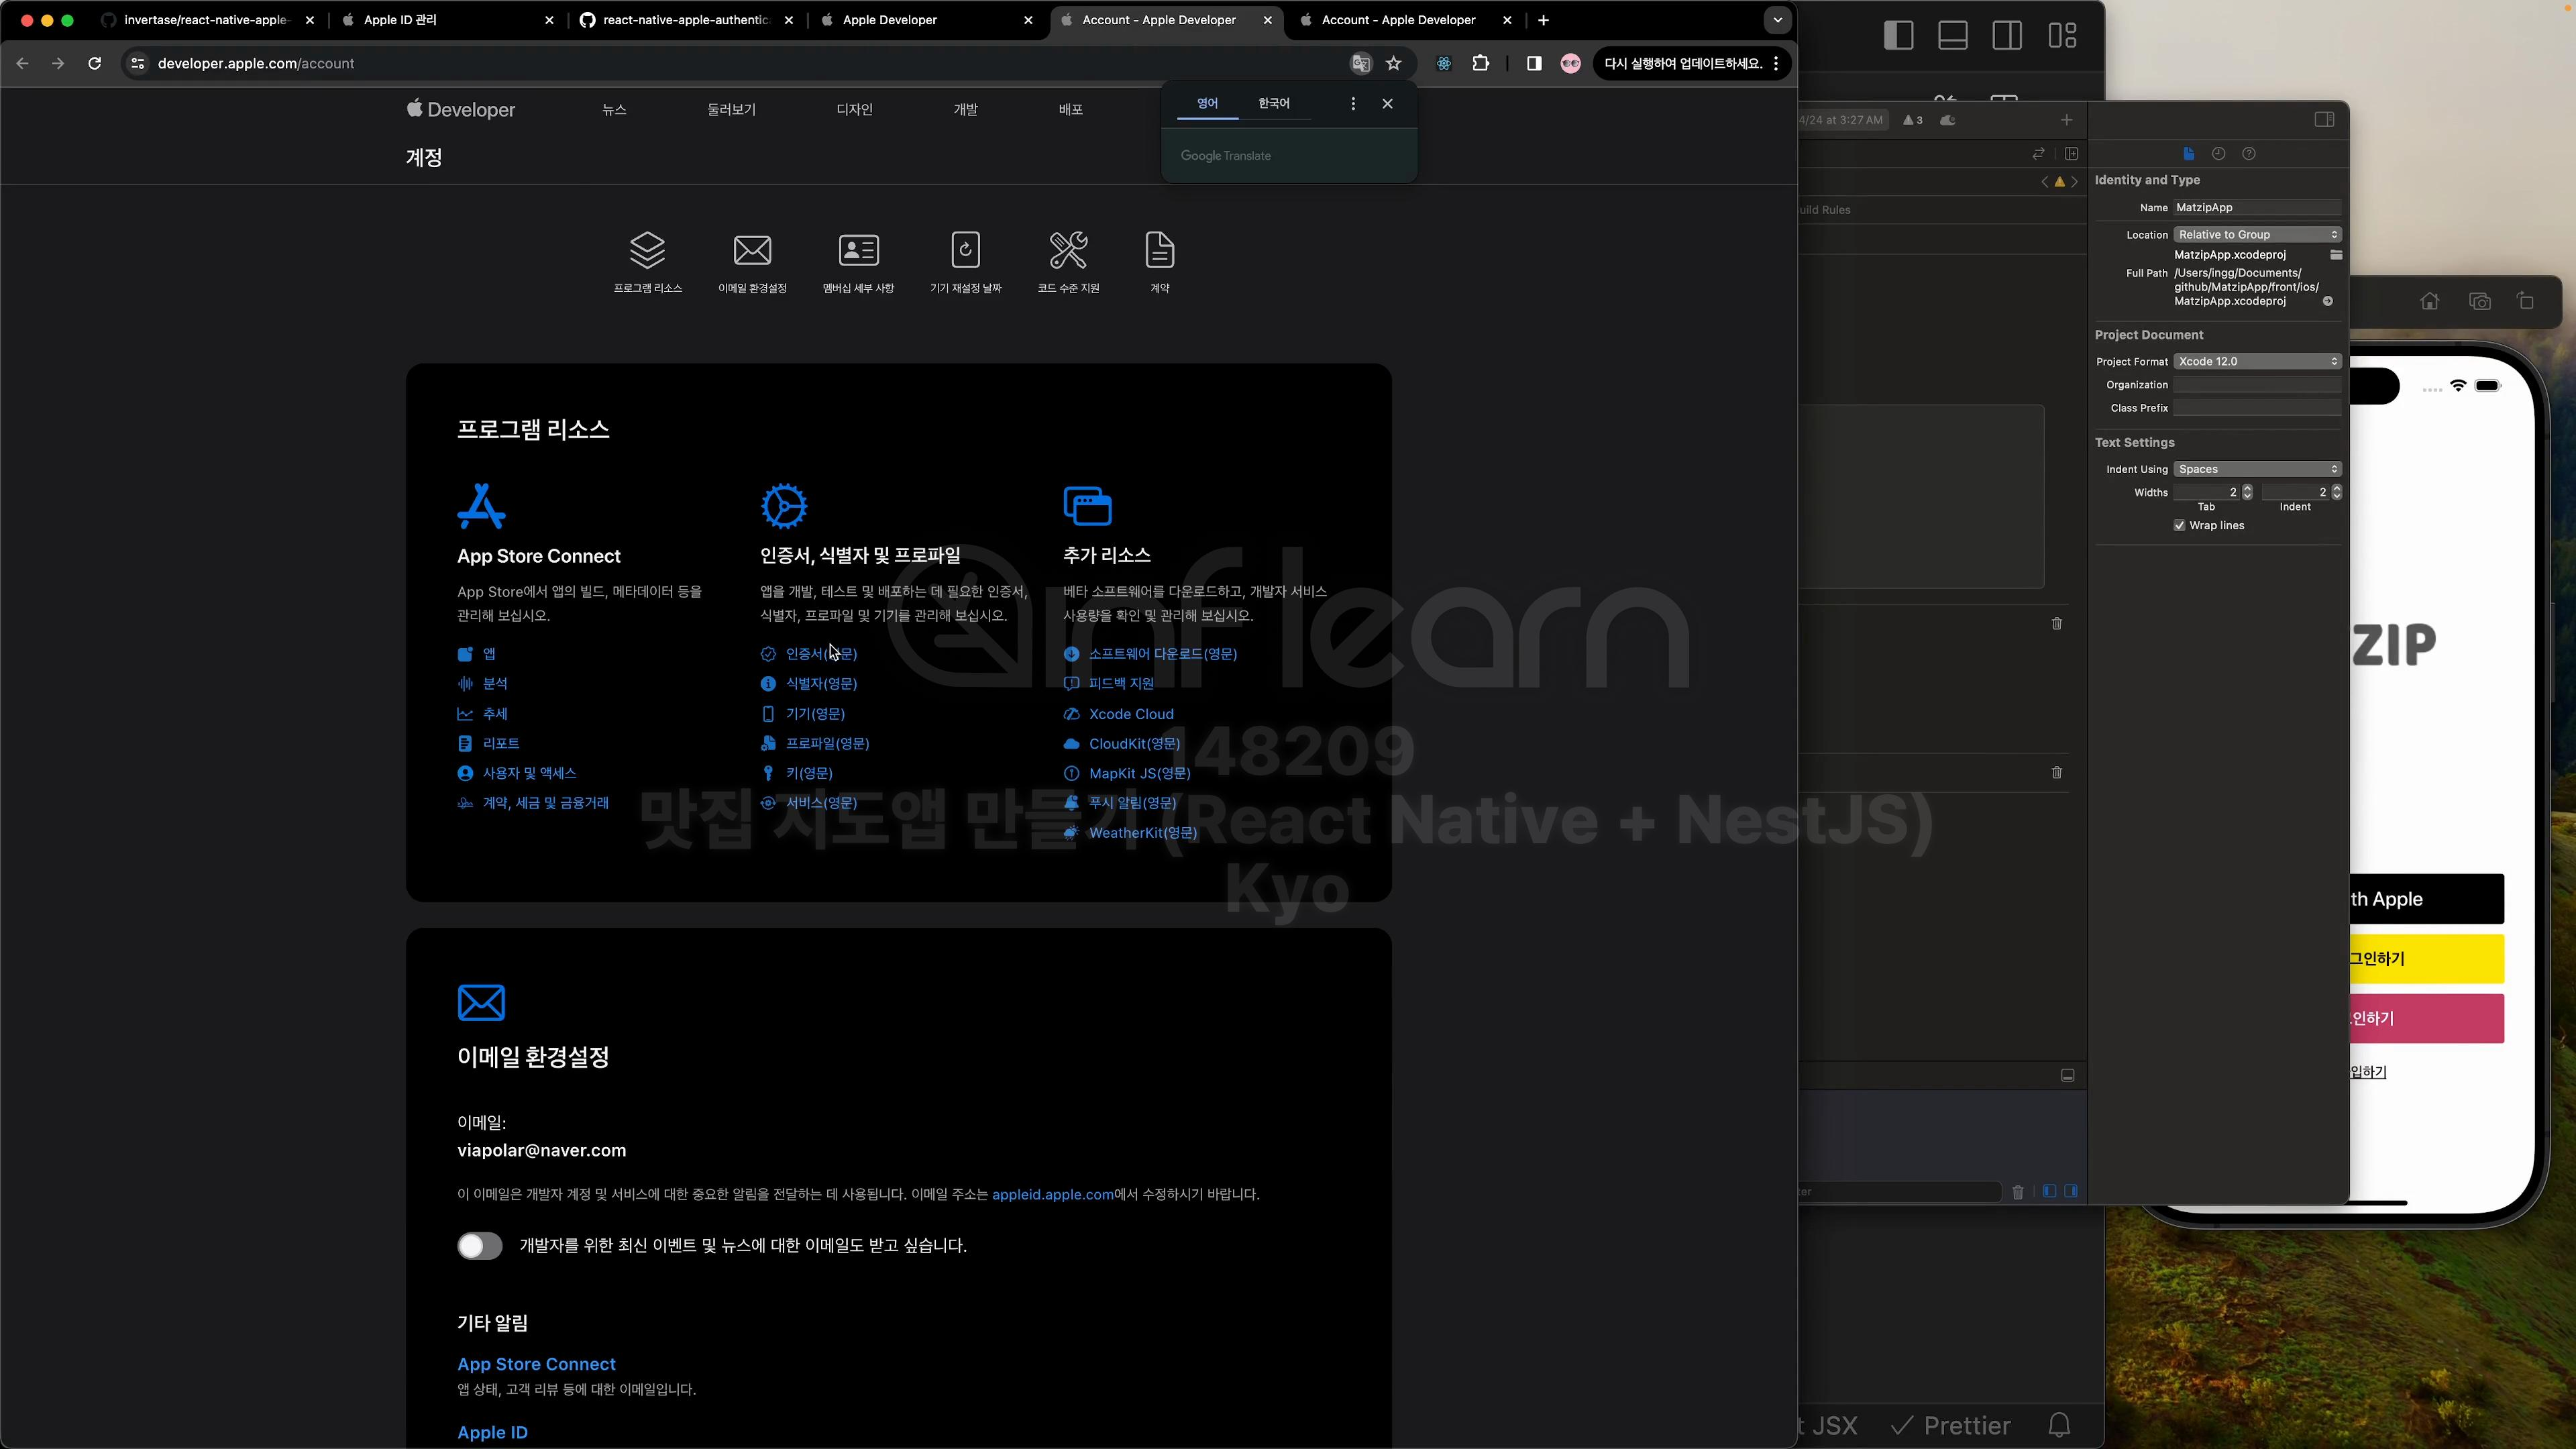The width and height of the screenshot is (2576, 1449).
Task: Reveal full path in Finder arrow
Action: 2327,301
